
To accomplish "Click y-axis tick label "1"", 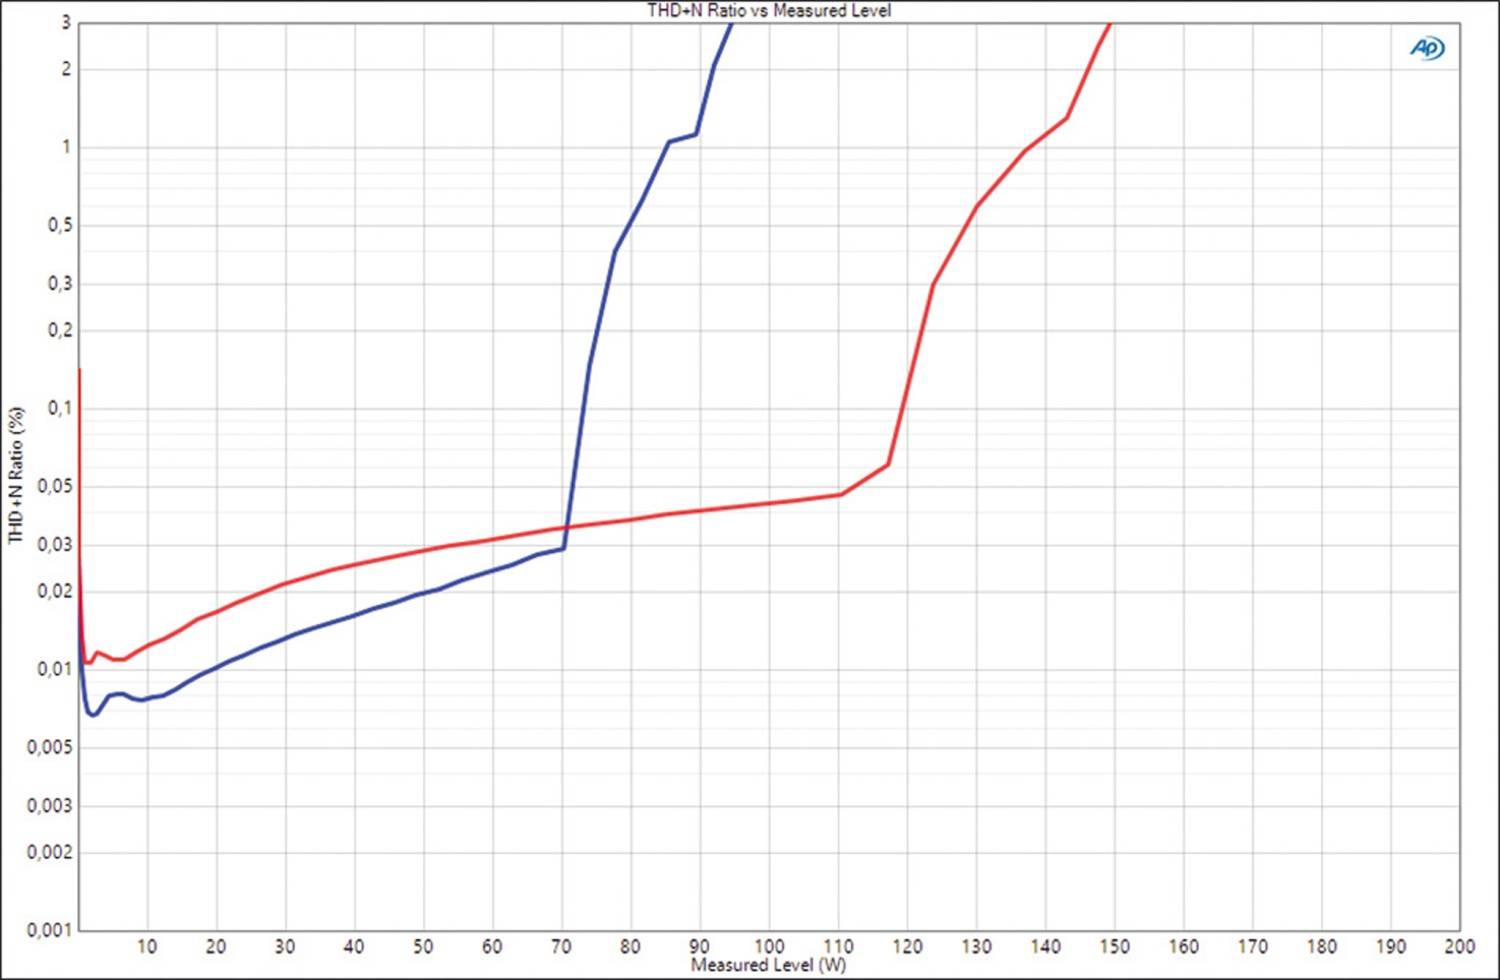I will coord(66,147).
